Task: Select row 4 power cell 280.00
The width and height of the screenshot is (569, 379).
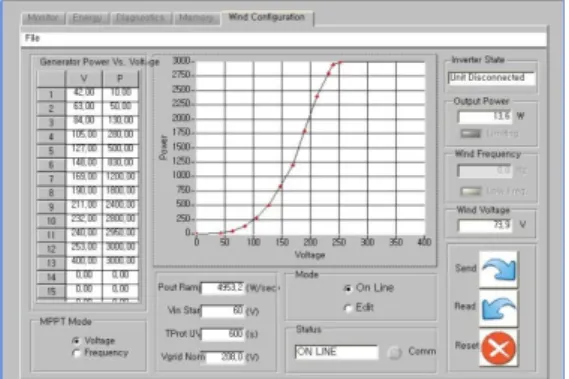Action: [120, 135]
